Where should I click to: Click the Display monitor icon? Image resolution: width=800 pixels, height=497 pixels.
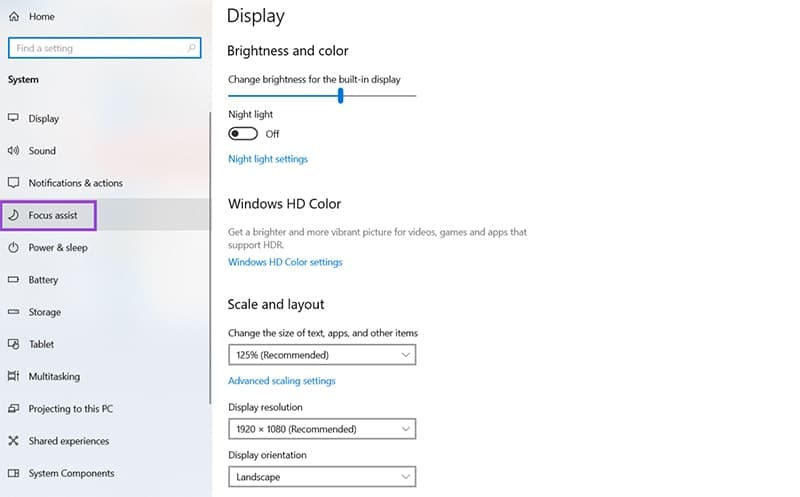[x=13, y=118]
